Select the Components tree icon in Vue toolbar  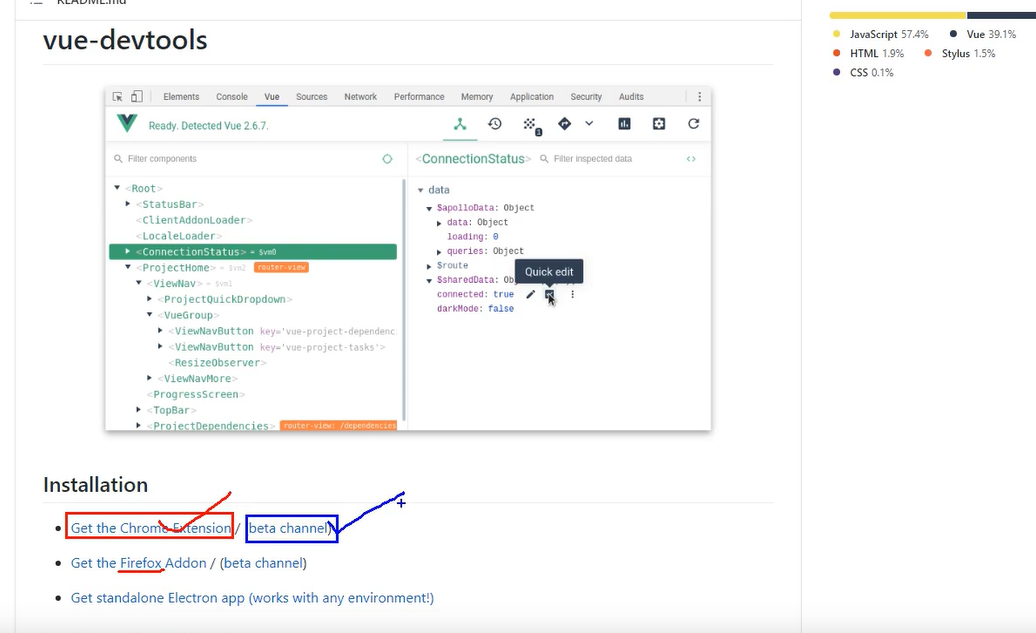(460, 124)
